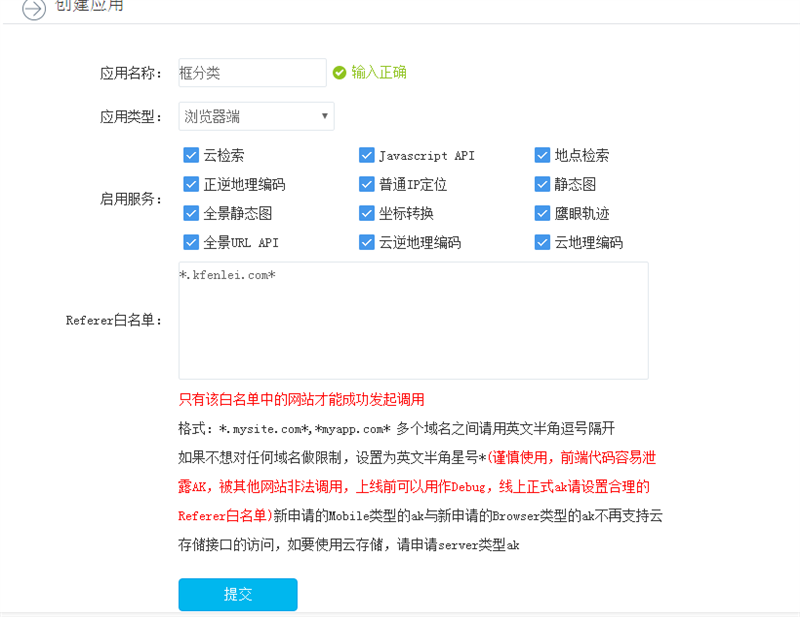Image resolution: width=800 pixels, height=617 pixels.
Task: Uncheck the 静态图 checkbox
Action: pos(542,184)
